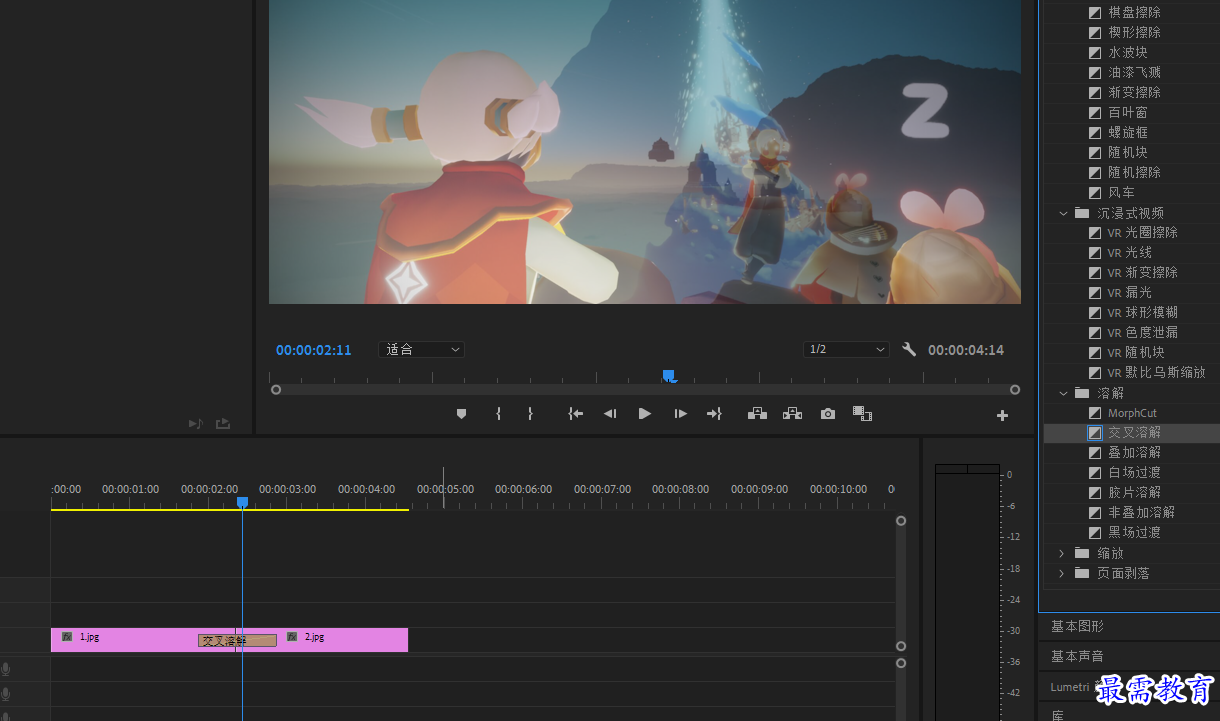Select the 螺旋框 transition

coord(1127,132)
